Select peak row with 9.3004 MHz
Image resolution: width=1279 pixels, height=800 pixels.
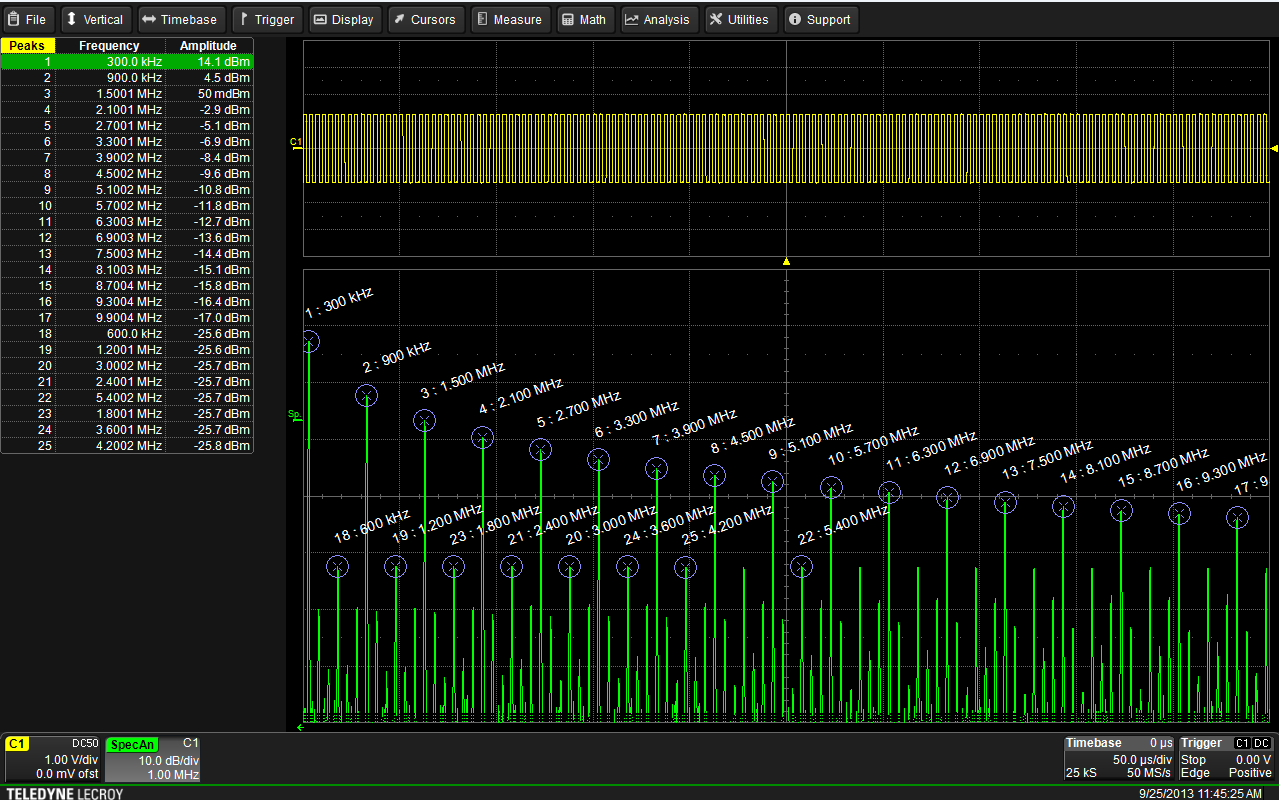coord(127,302)
